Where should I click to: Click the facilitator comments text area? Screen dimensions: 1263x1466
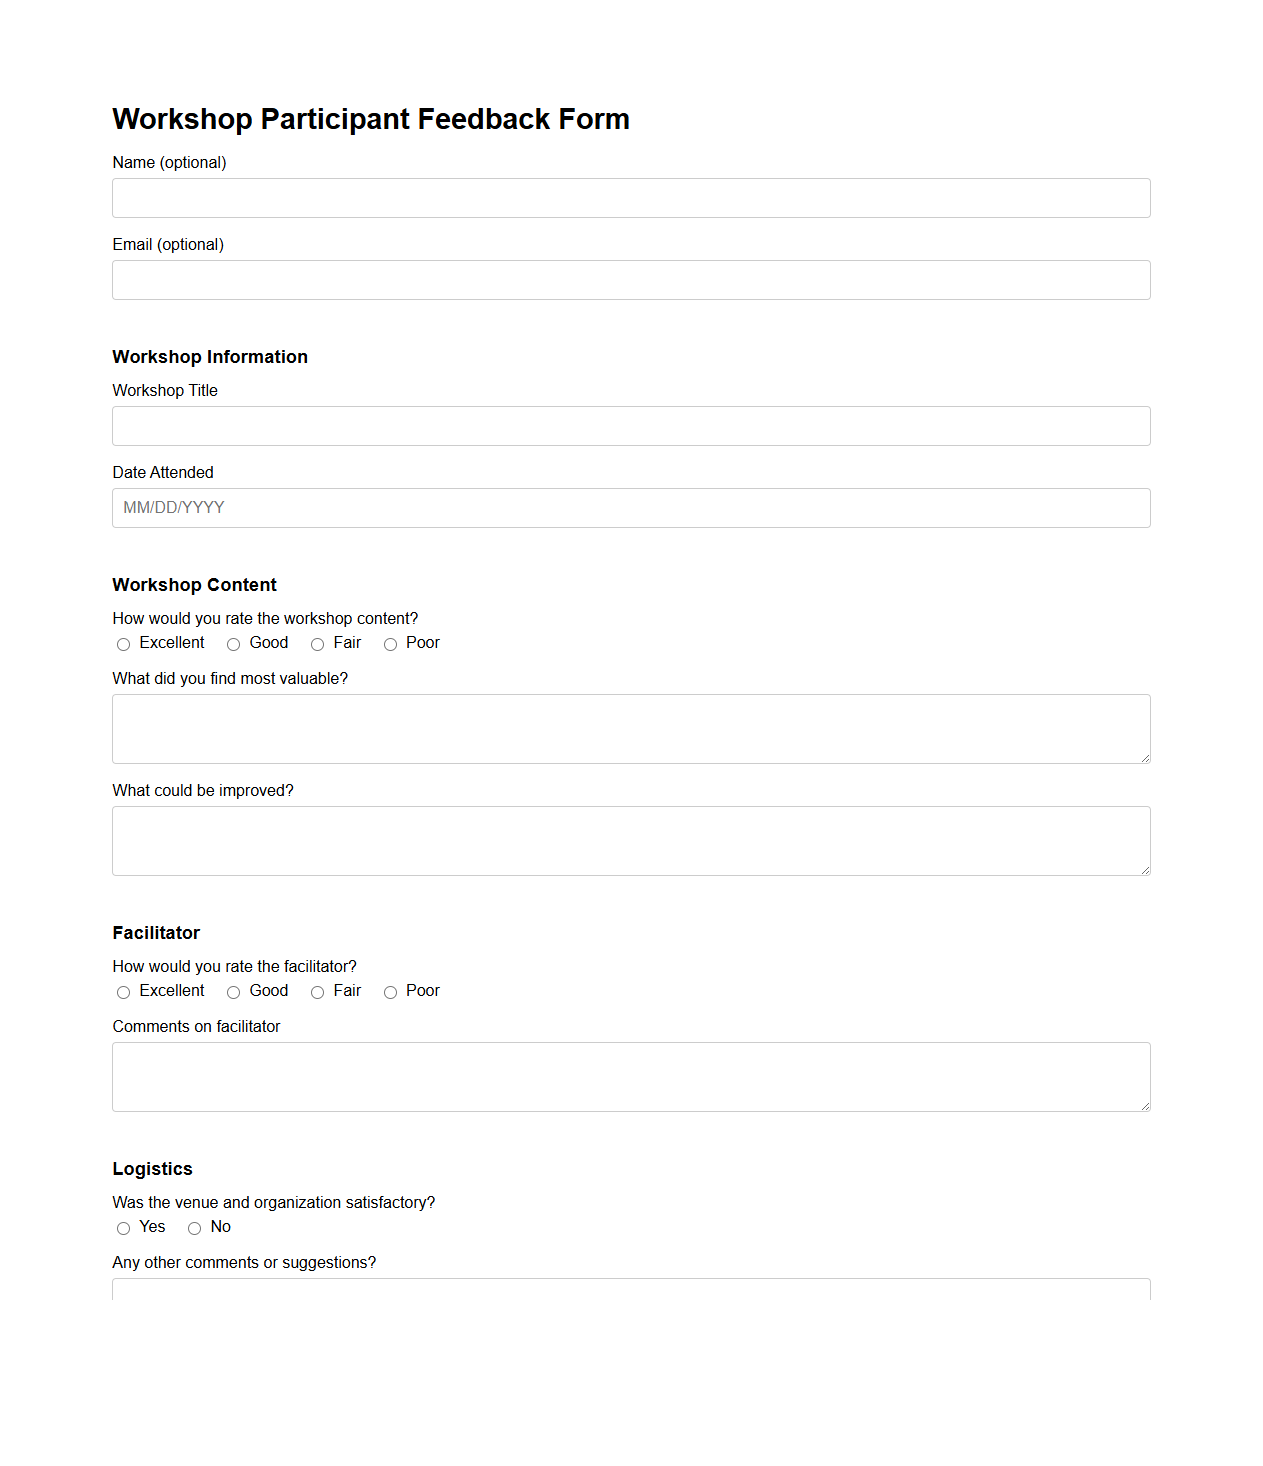(630, 1076)
